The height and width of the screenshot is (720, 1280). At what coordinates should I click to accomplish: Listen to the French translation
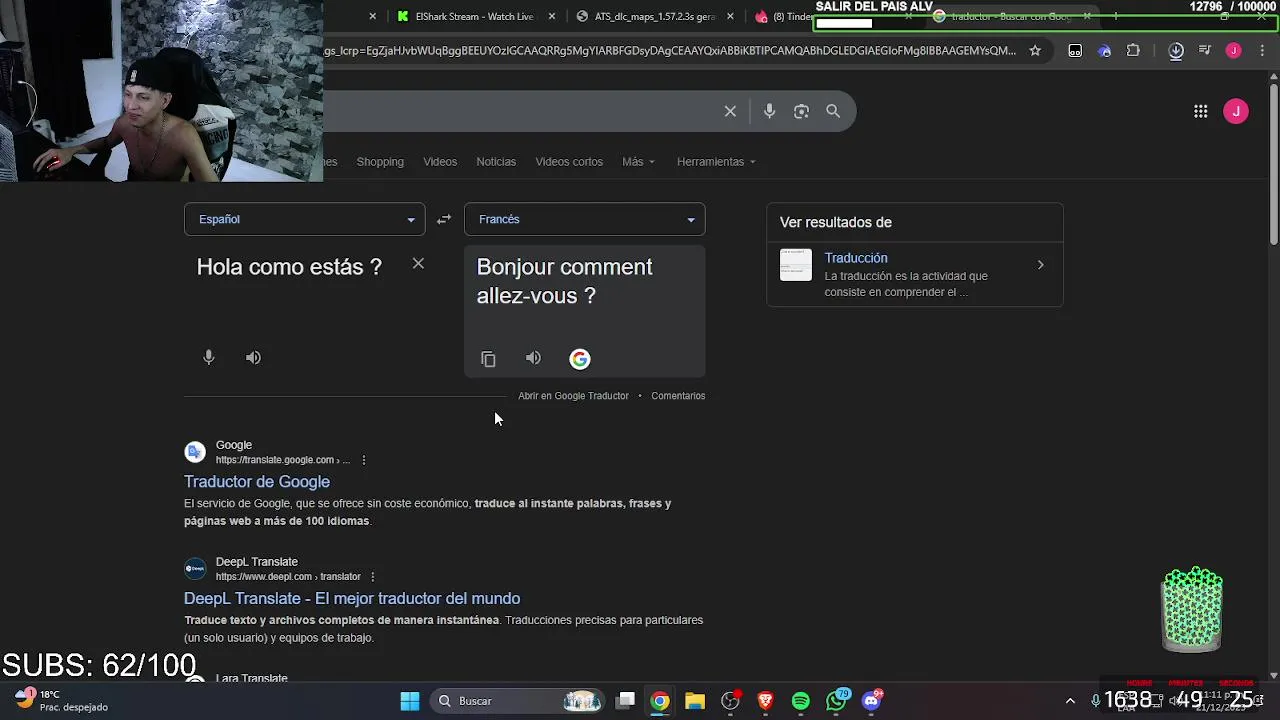point(533,358)
